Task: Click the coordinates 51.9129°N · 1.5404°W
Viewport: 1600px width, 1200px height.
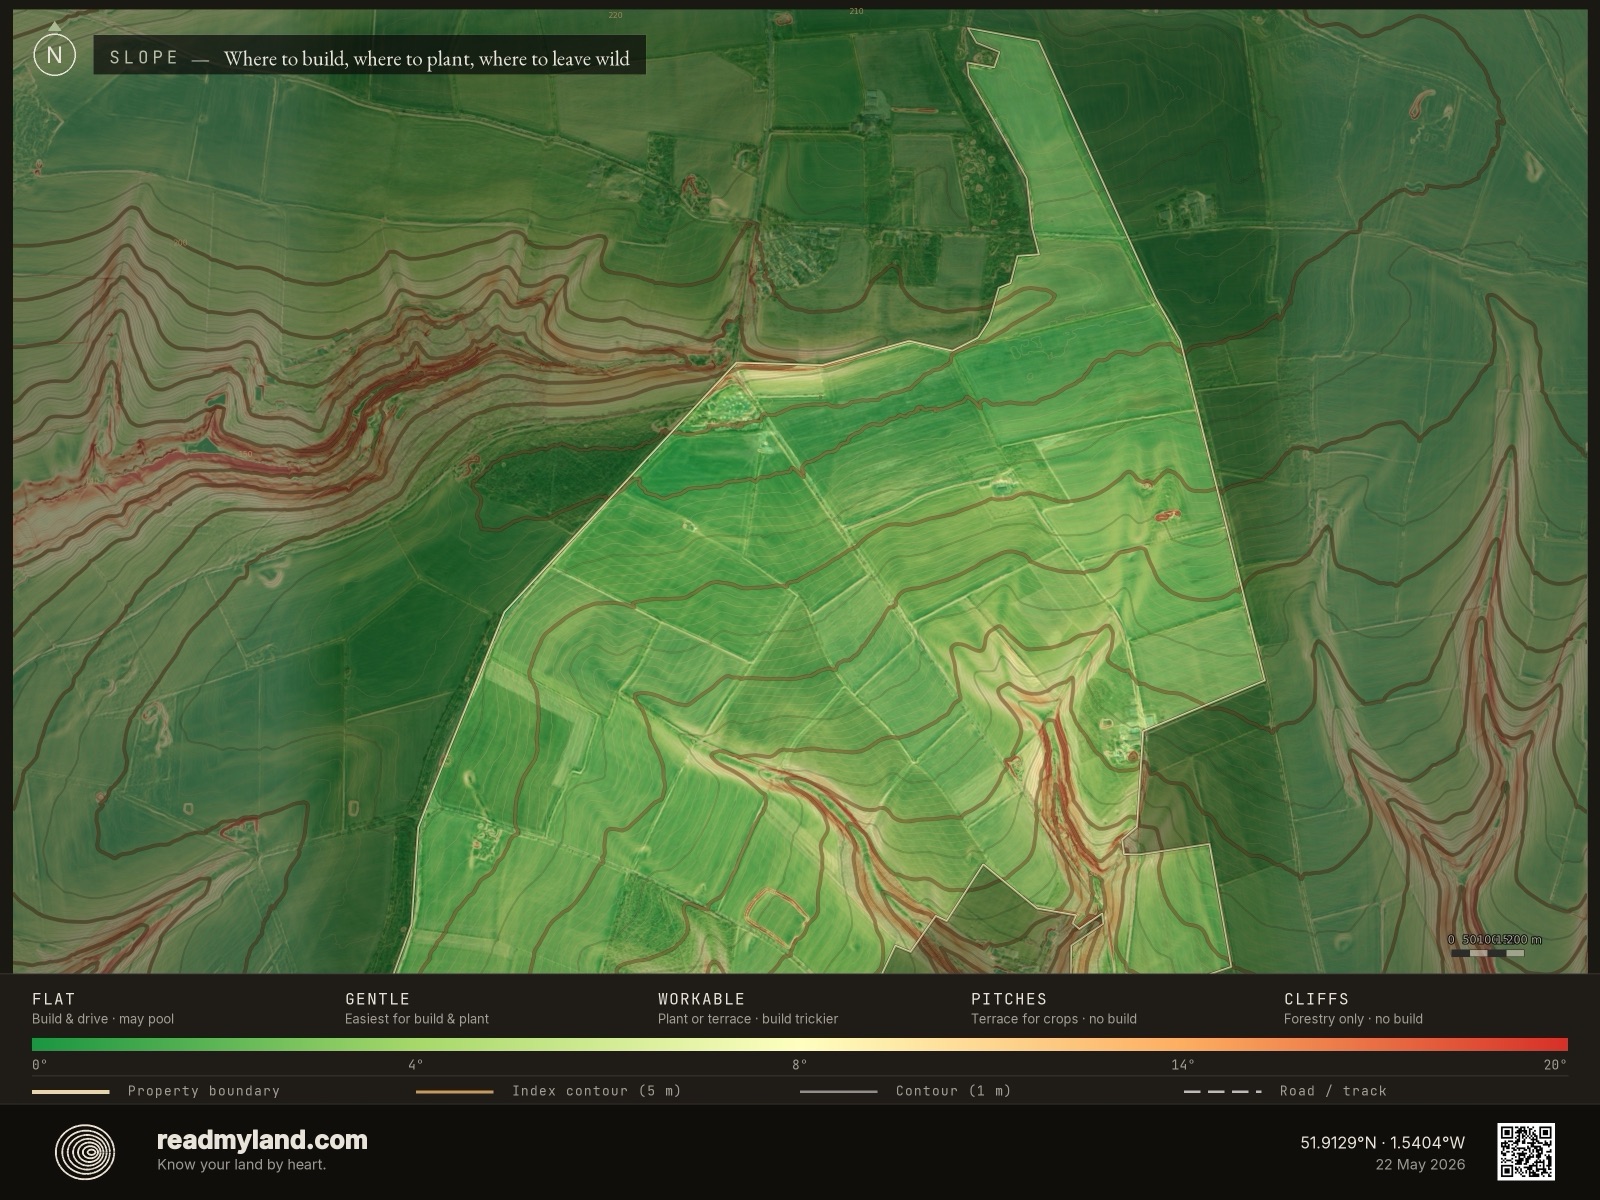Action: (x=1382, y=1142)
